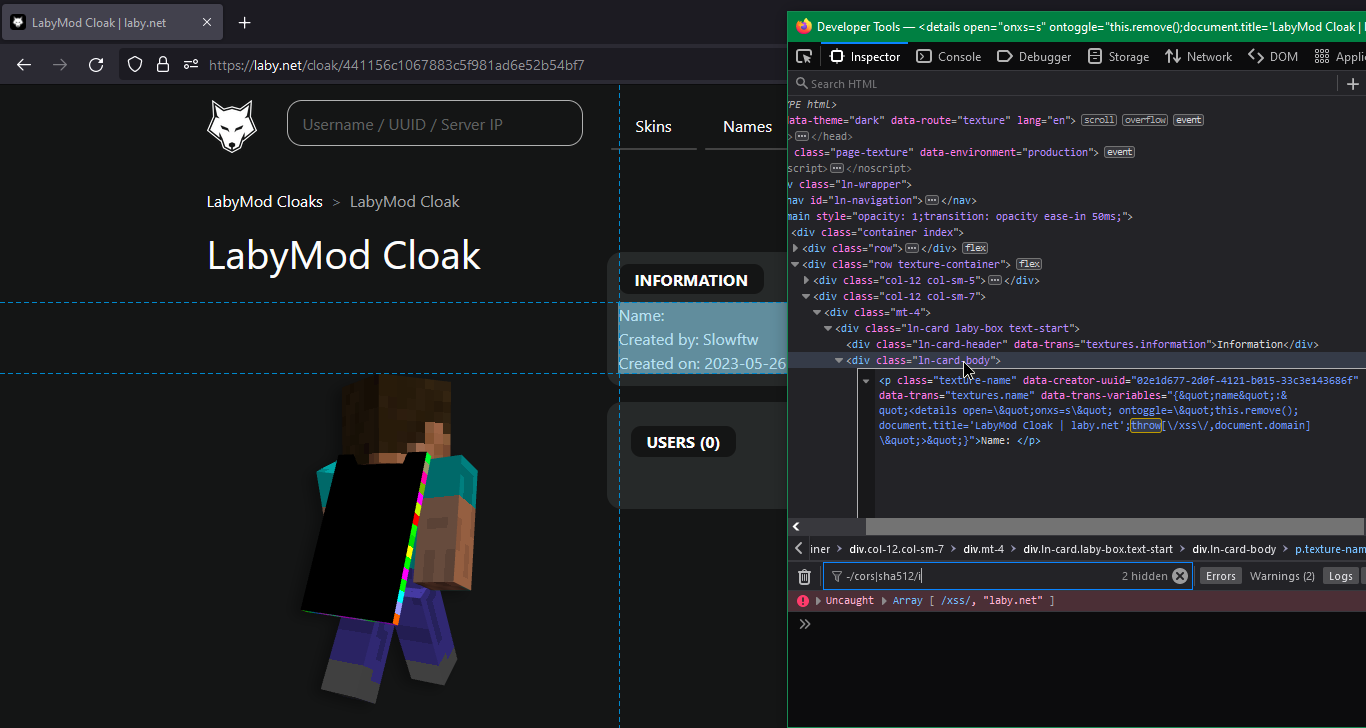Open Names in site navigation

click(748, 127)
